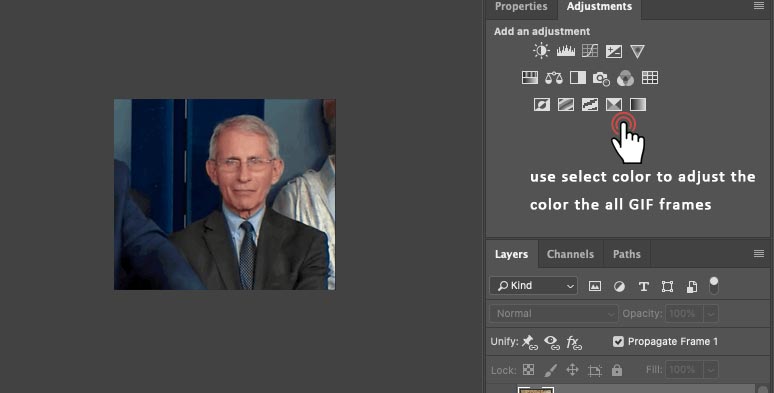The image size is (774, 393).
Task: Click the Fill percentage field
Action: (684, 370)
